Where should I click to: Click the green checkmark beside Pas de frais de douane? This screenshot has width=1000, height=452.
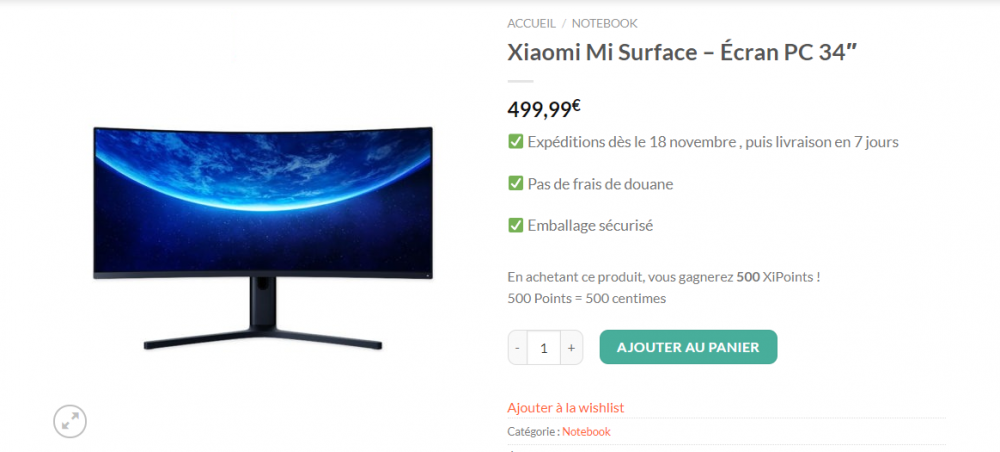515,184
